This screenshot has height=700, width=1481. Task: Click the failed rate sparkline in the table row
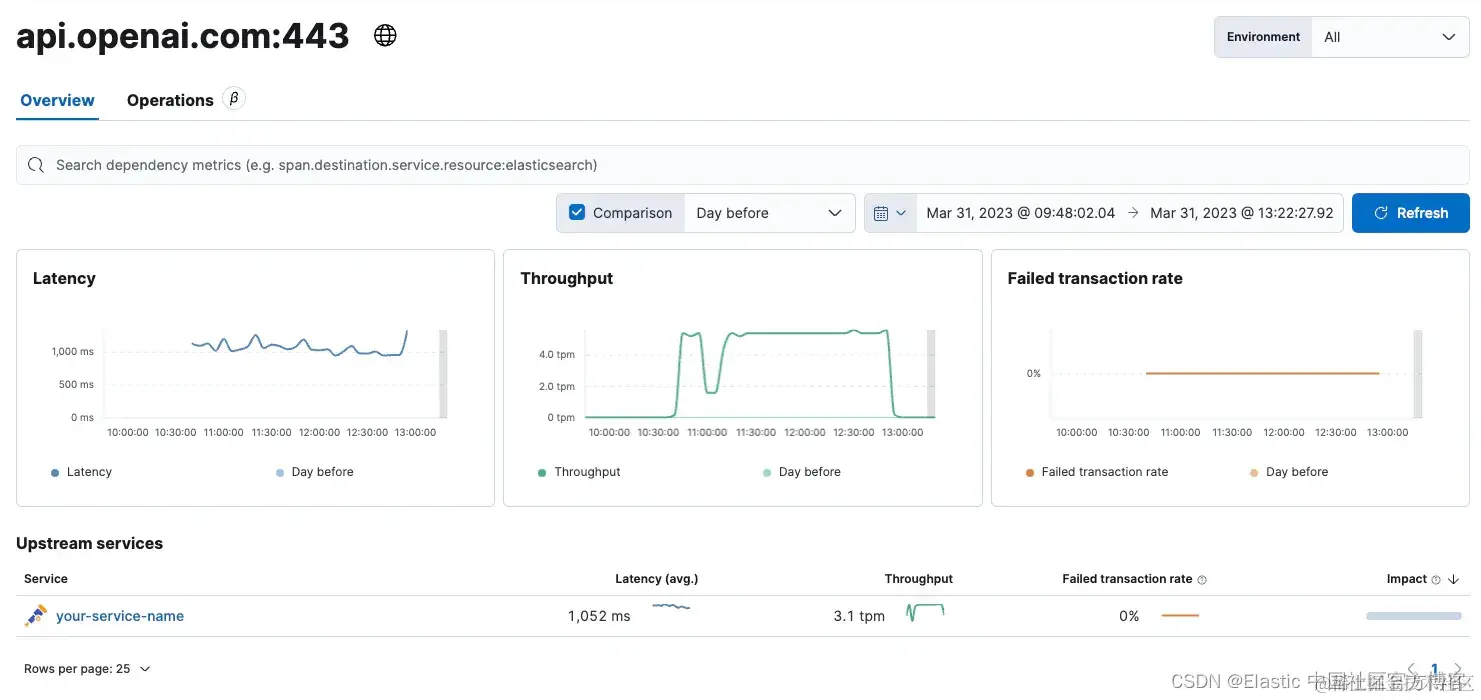click(1180, 615)
